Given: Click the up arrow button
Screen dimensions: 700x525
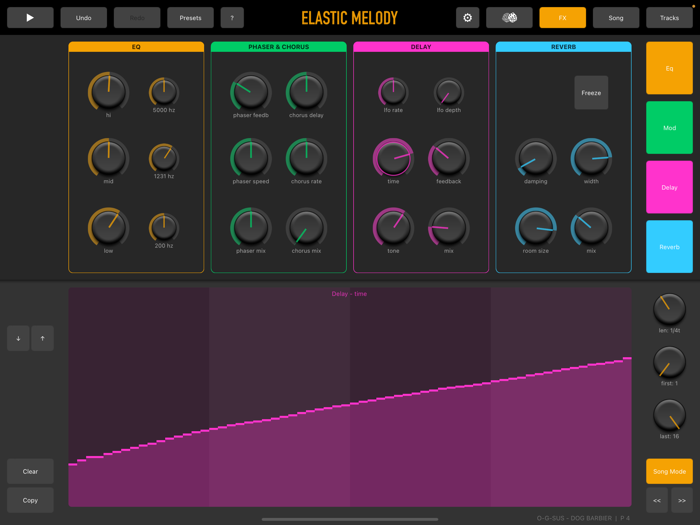Looking at the screenshot, I should (42, 338).
